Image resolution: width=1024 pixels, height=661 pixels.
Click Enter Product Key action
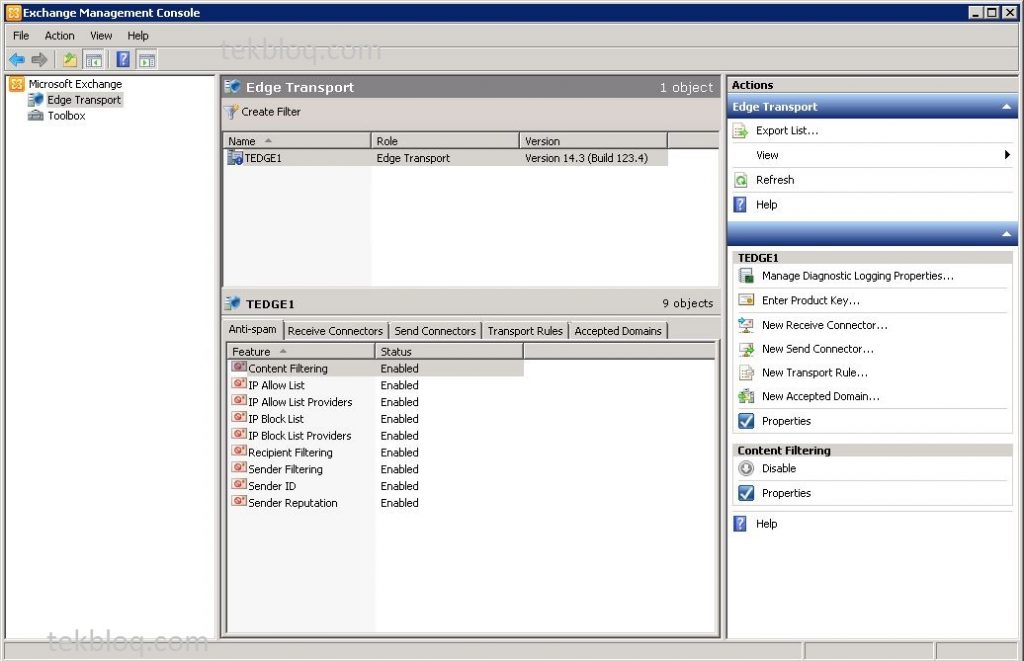810,300
